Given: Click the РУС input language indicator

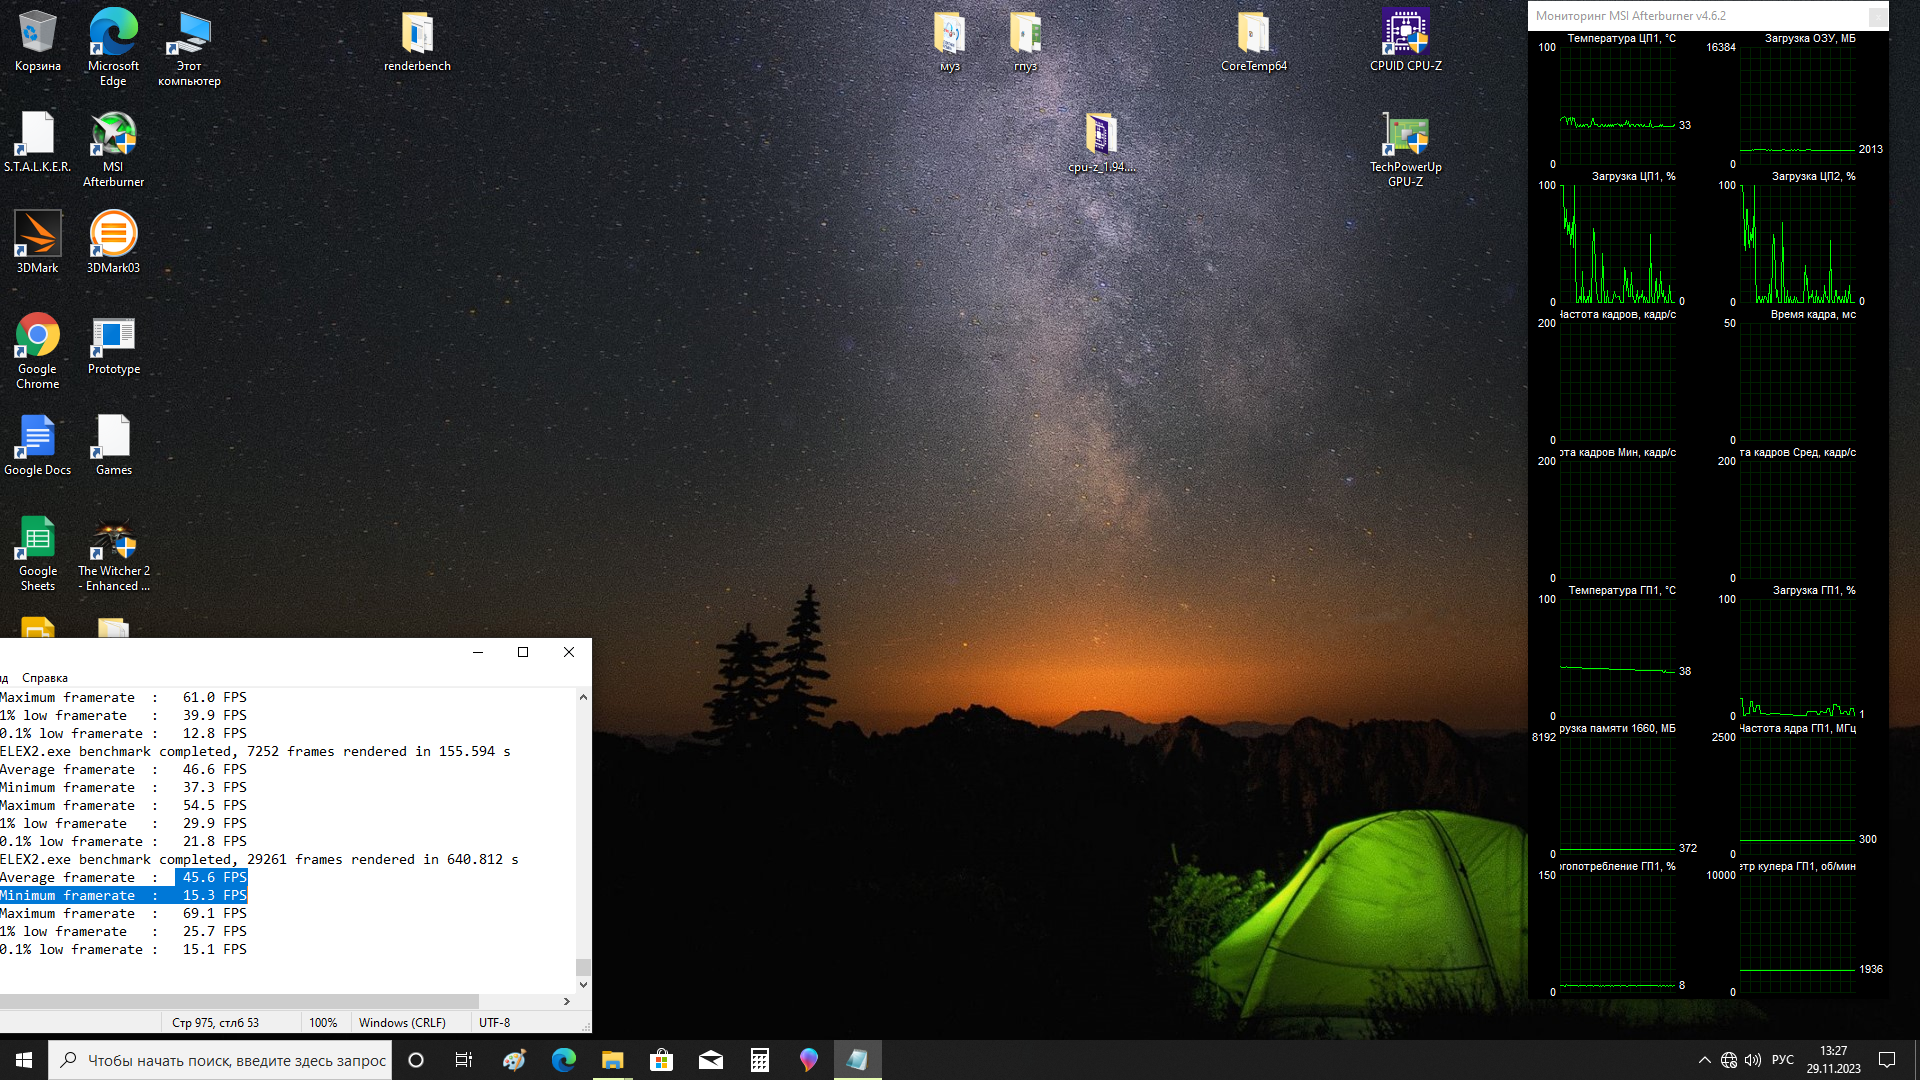Looking at the screenshot, I should tap(1782, 1060).
